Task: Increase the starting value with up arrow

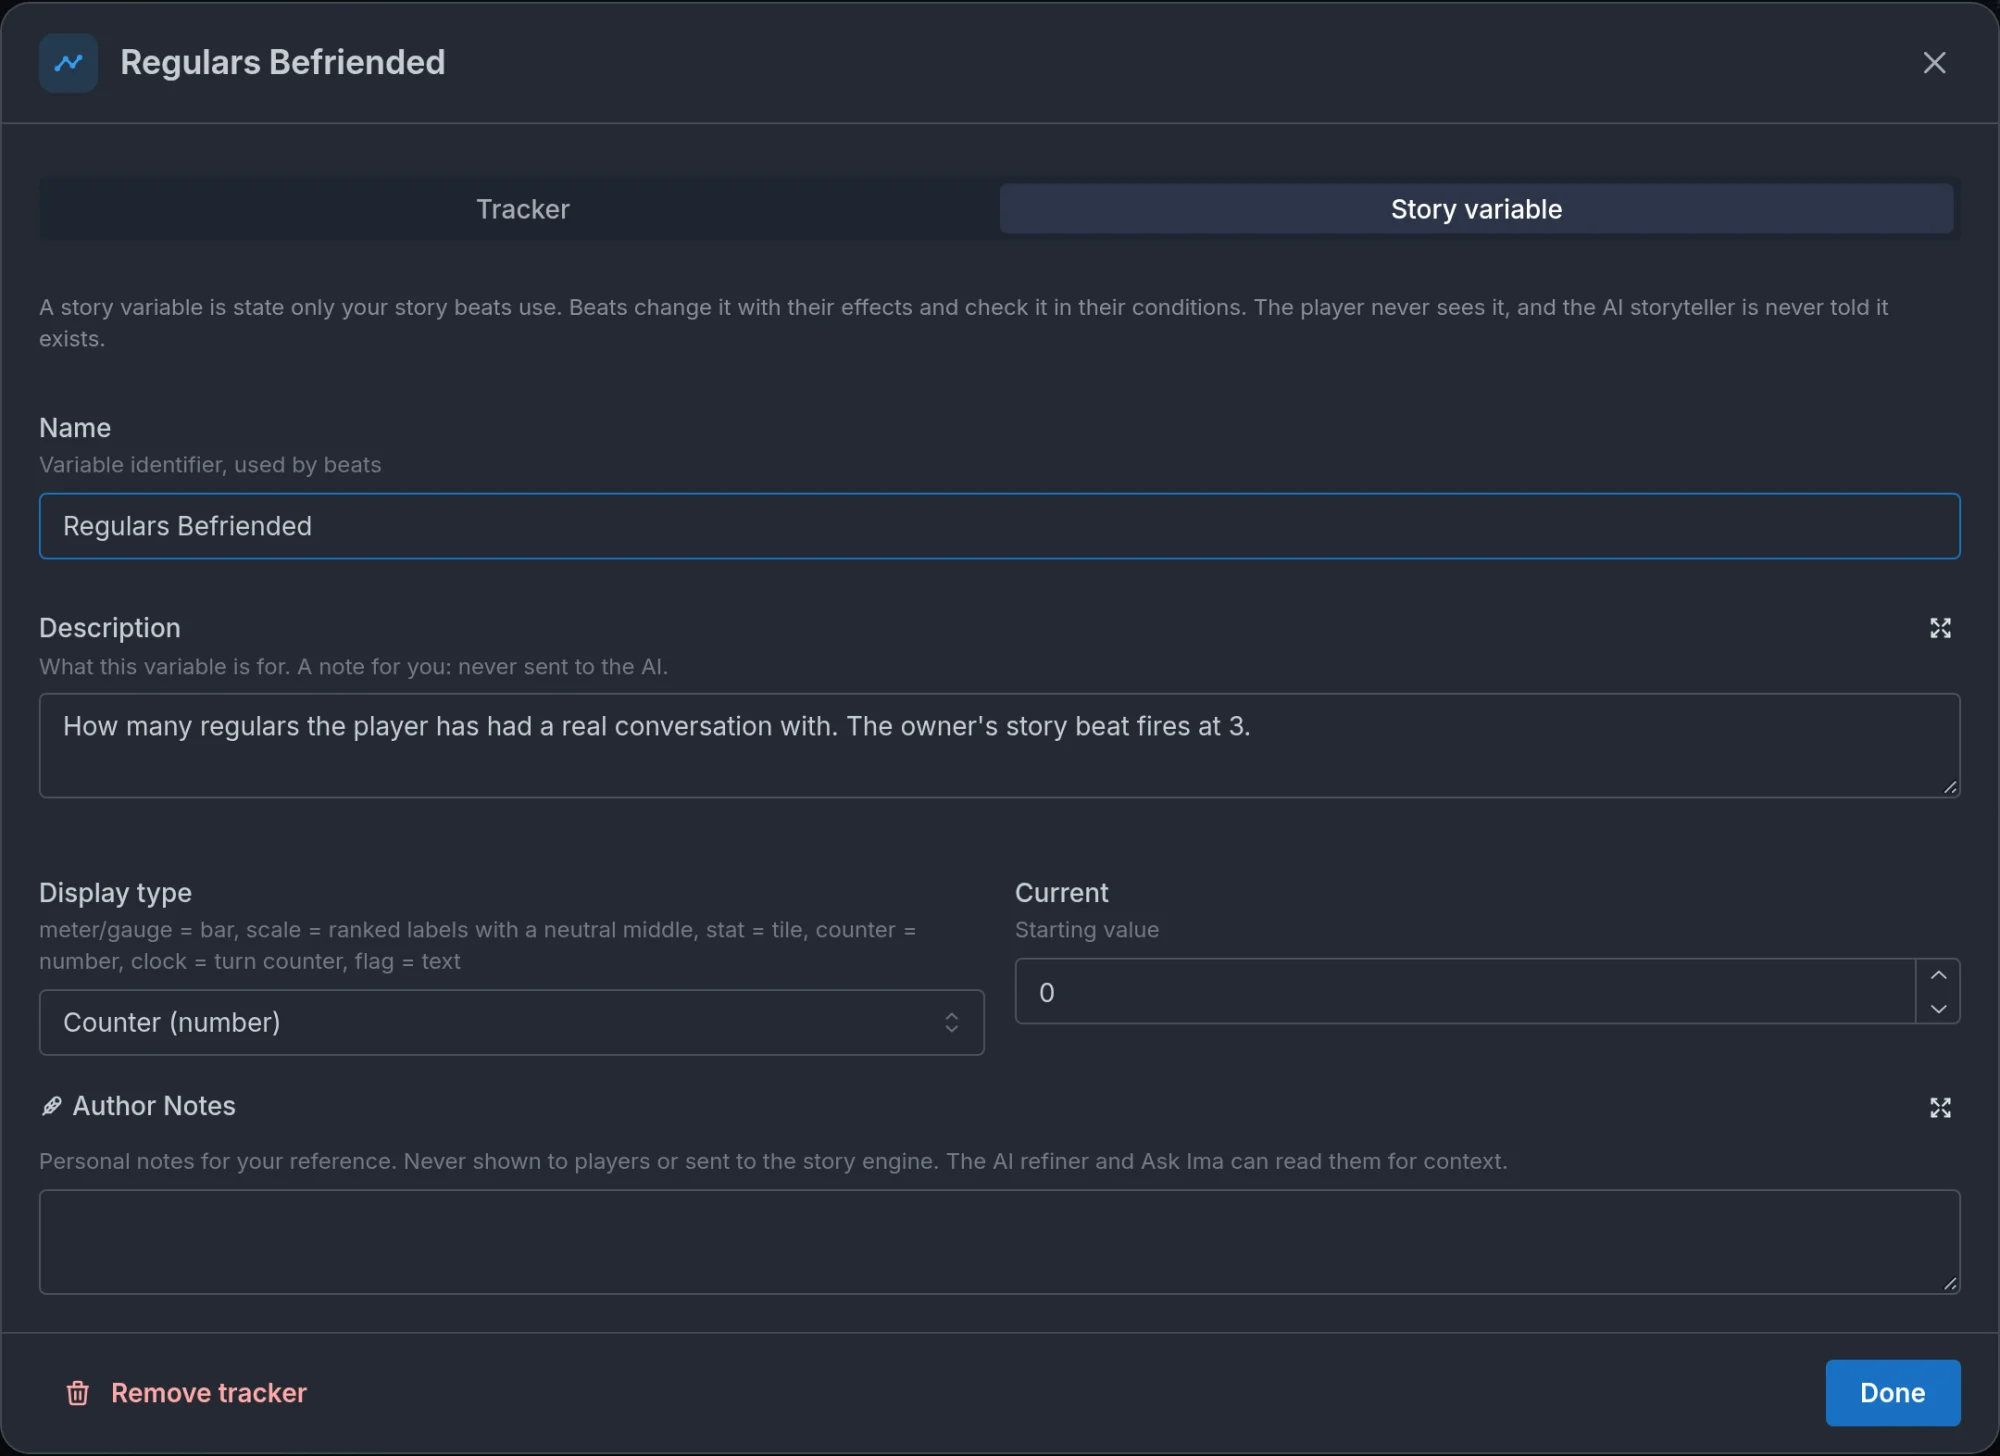Action: 1938,975
